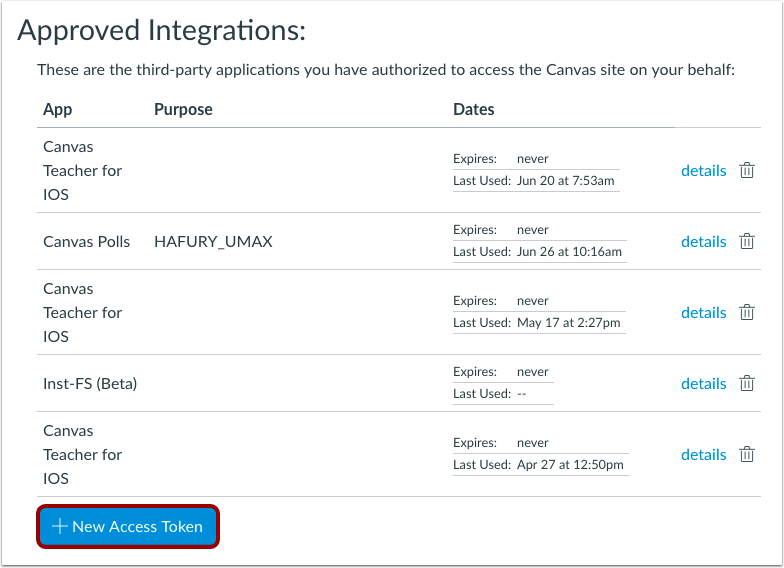Remove the Inst-FS (Beta) integration
784x568 pixels.
tap(746, 384)
